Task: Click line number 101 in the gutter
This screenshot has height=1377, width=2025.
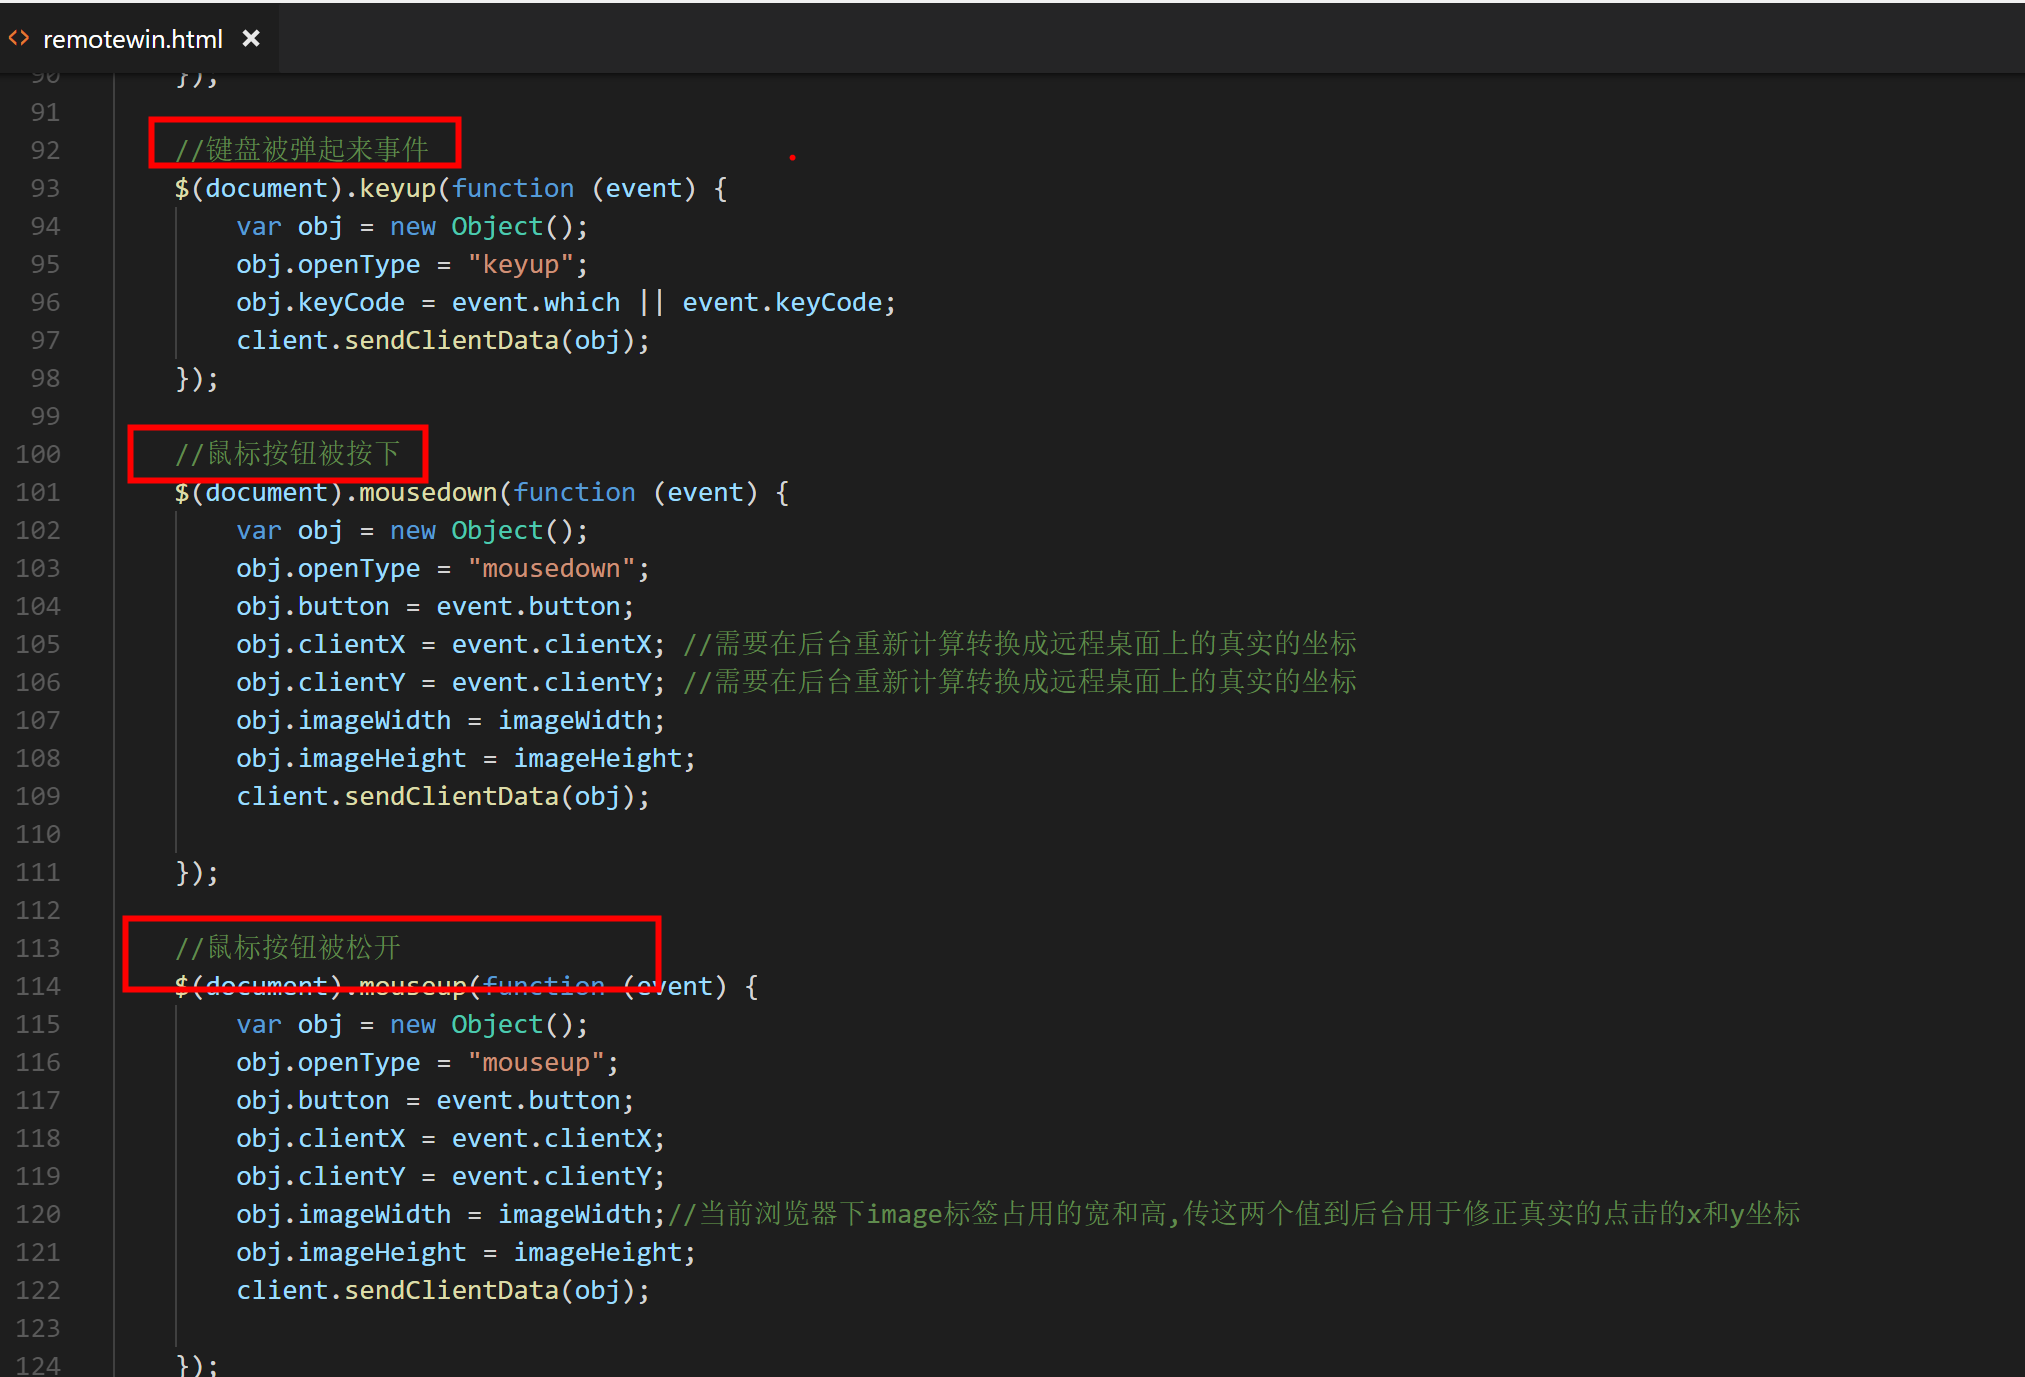Action: [38, 492]
